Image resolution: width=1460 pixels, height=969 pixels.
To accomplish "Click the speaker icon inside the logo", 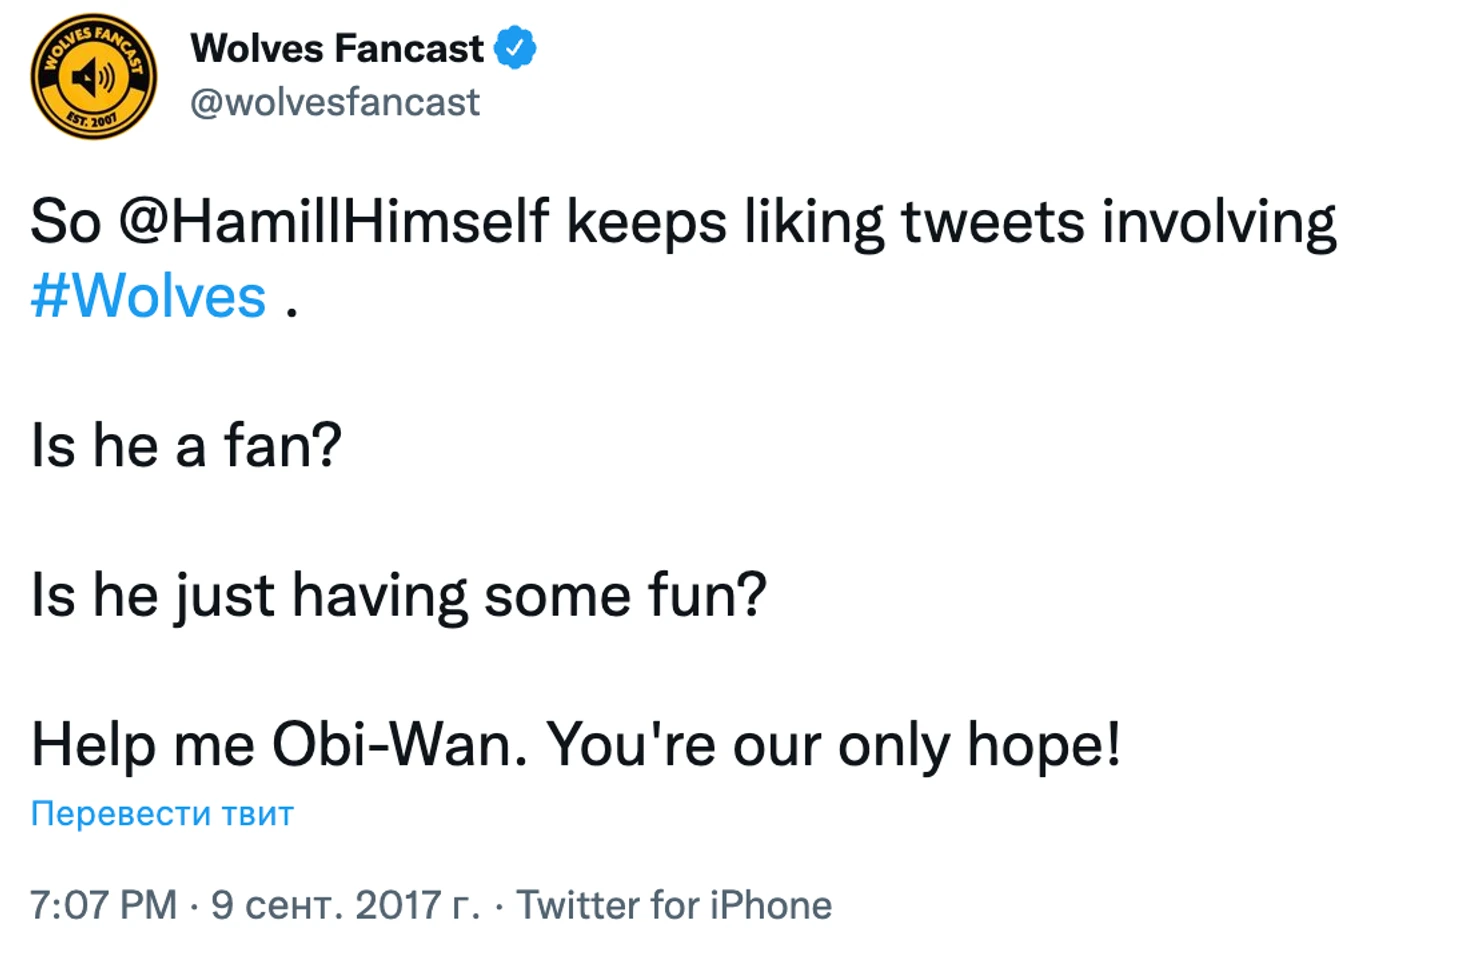I will point(93,77).
